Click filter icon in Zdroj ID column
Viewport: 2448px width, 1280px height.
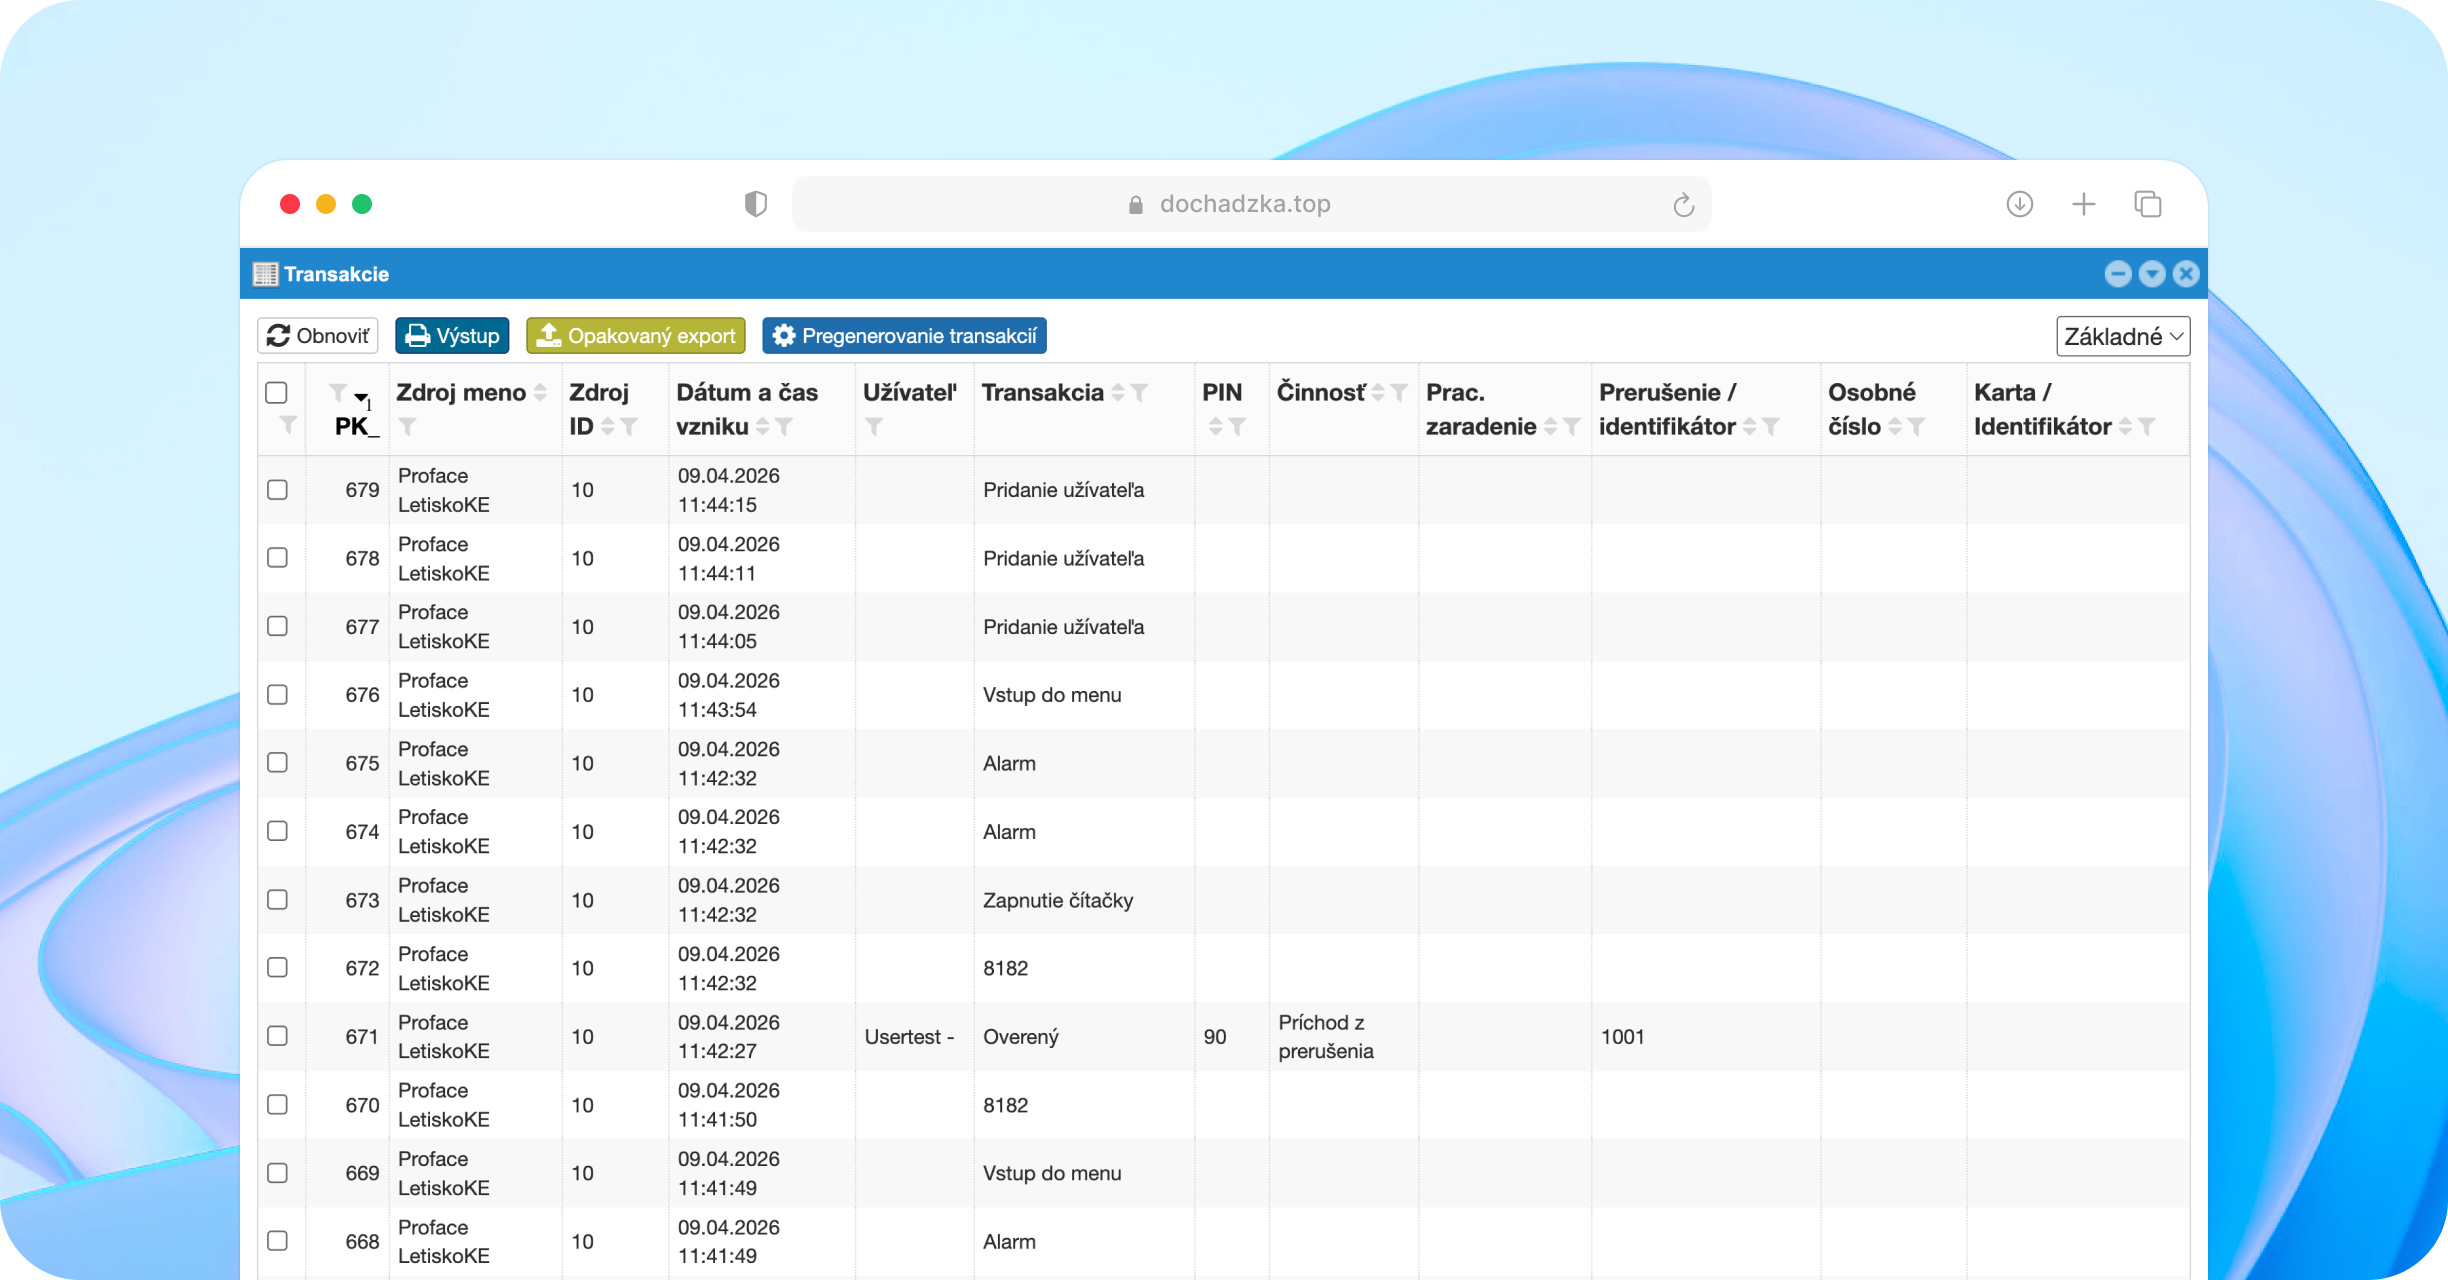pyautogui.click(x=629, y=427)
